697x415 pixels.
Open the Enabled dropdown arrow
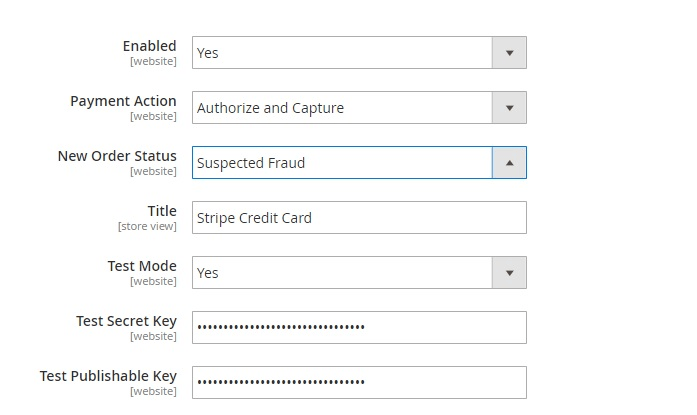click(509, 53)
